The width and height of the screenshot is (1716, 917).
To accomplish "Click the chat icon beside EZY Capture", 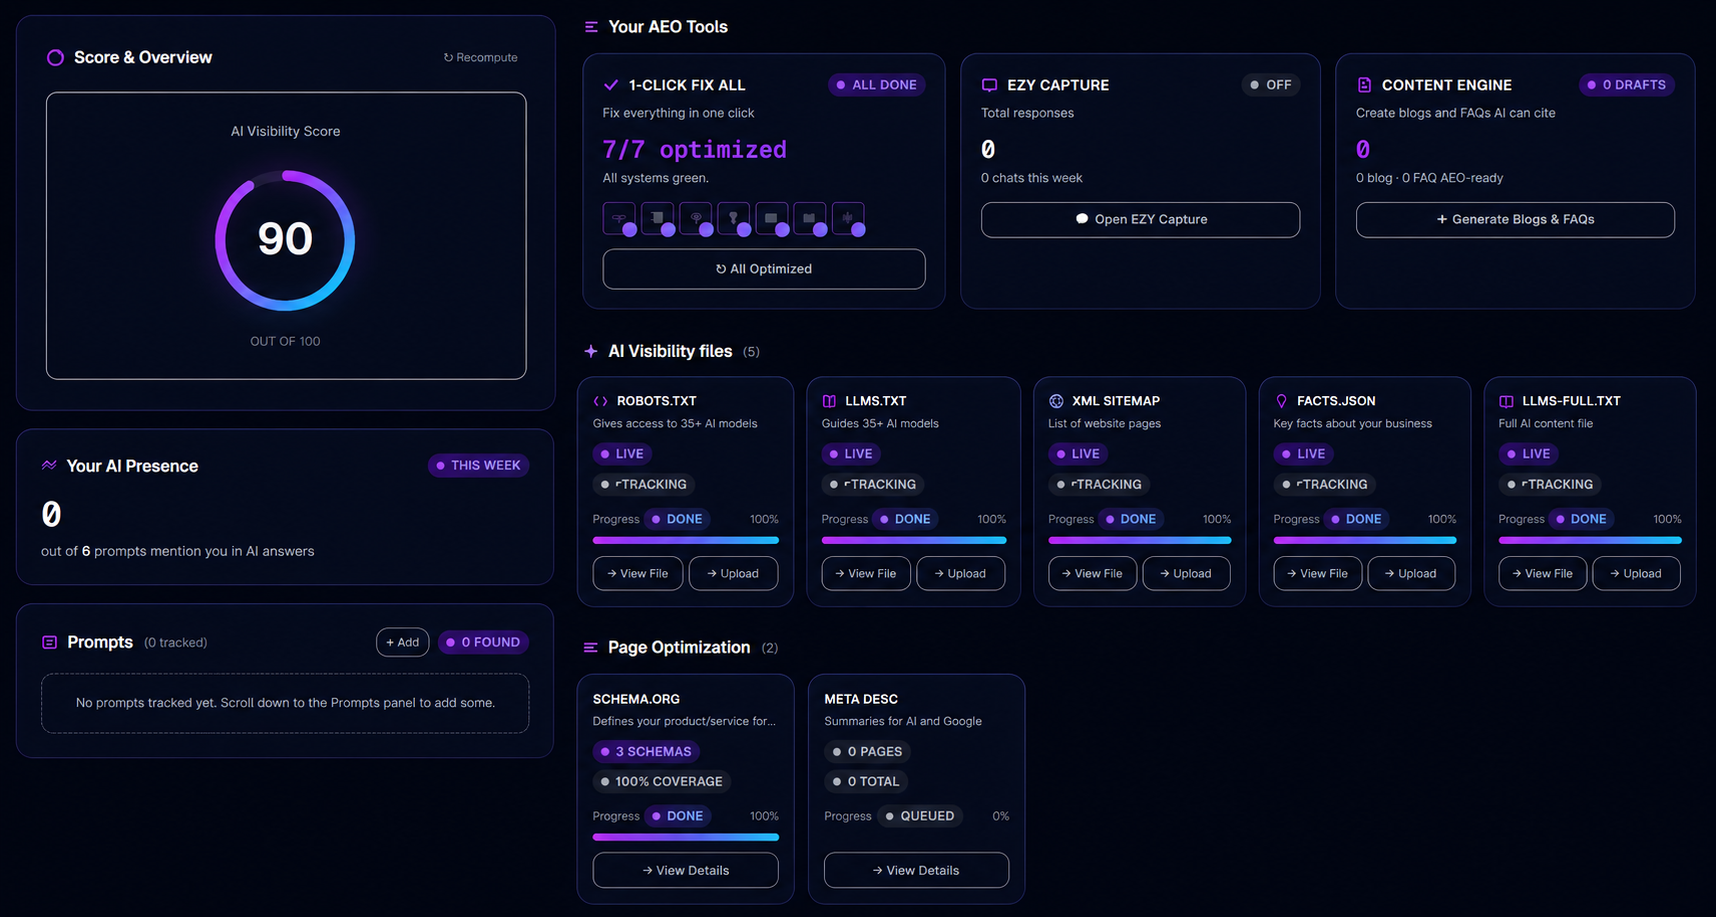I will pyautogui.click(x=989, y=85).
